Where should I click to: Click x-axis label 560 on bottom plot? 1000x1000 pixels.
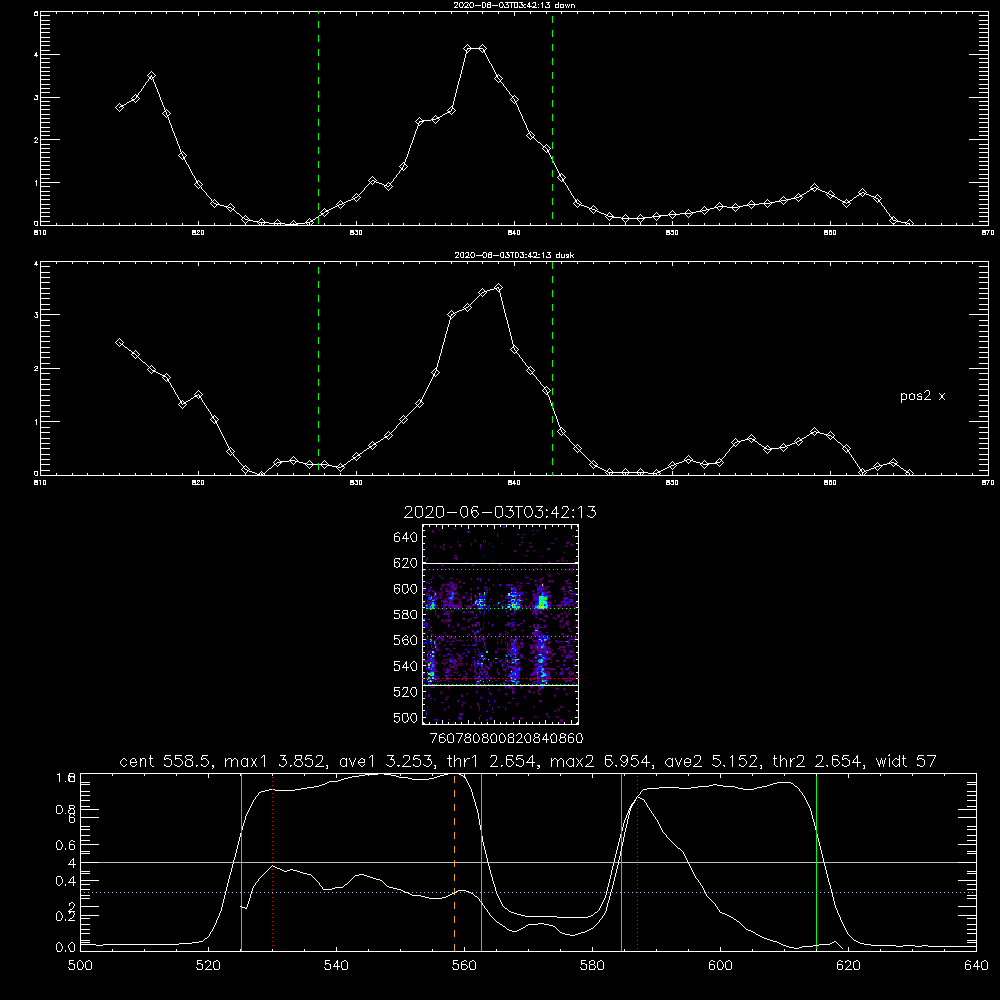point(464,966)
